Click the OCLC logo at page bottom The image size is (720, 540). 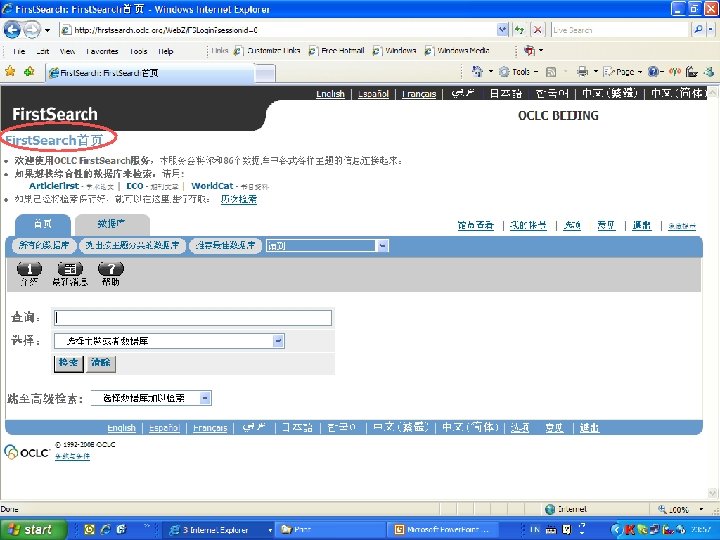(27, 452)
